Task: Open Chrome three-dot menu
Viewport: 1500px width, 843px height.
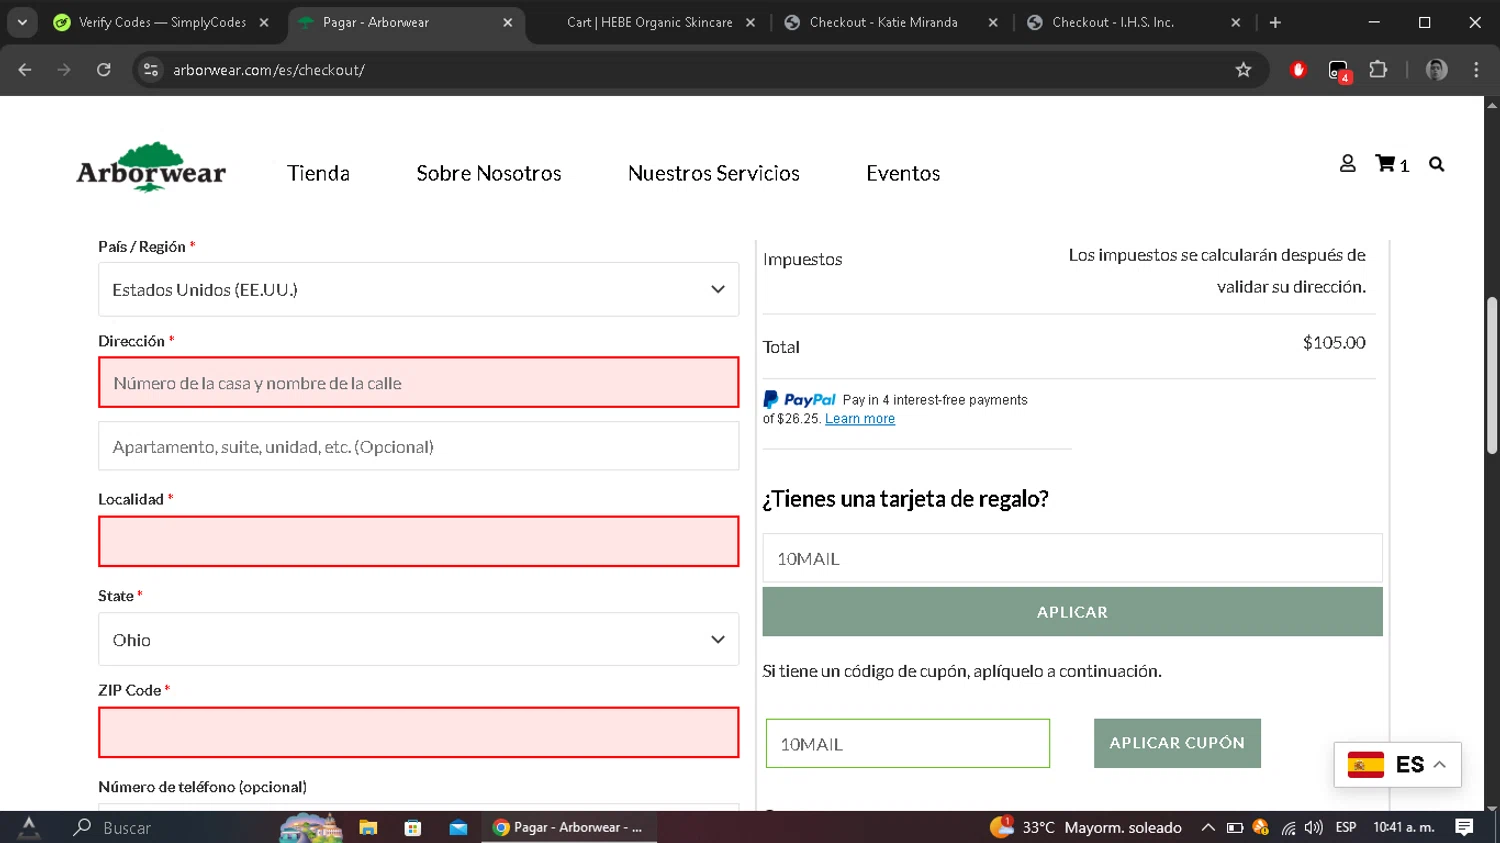Action: [1476, 69]
